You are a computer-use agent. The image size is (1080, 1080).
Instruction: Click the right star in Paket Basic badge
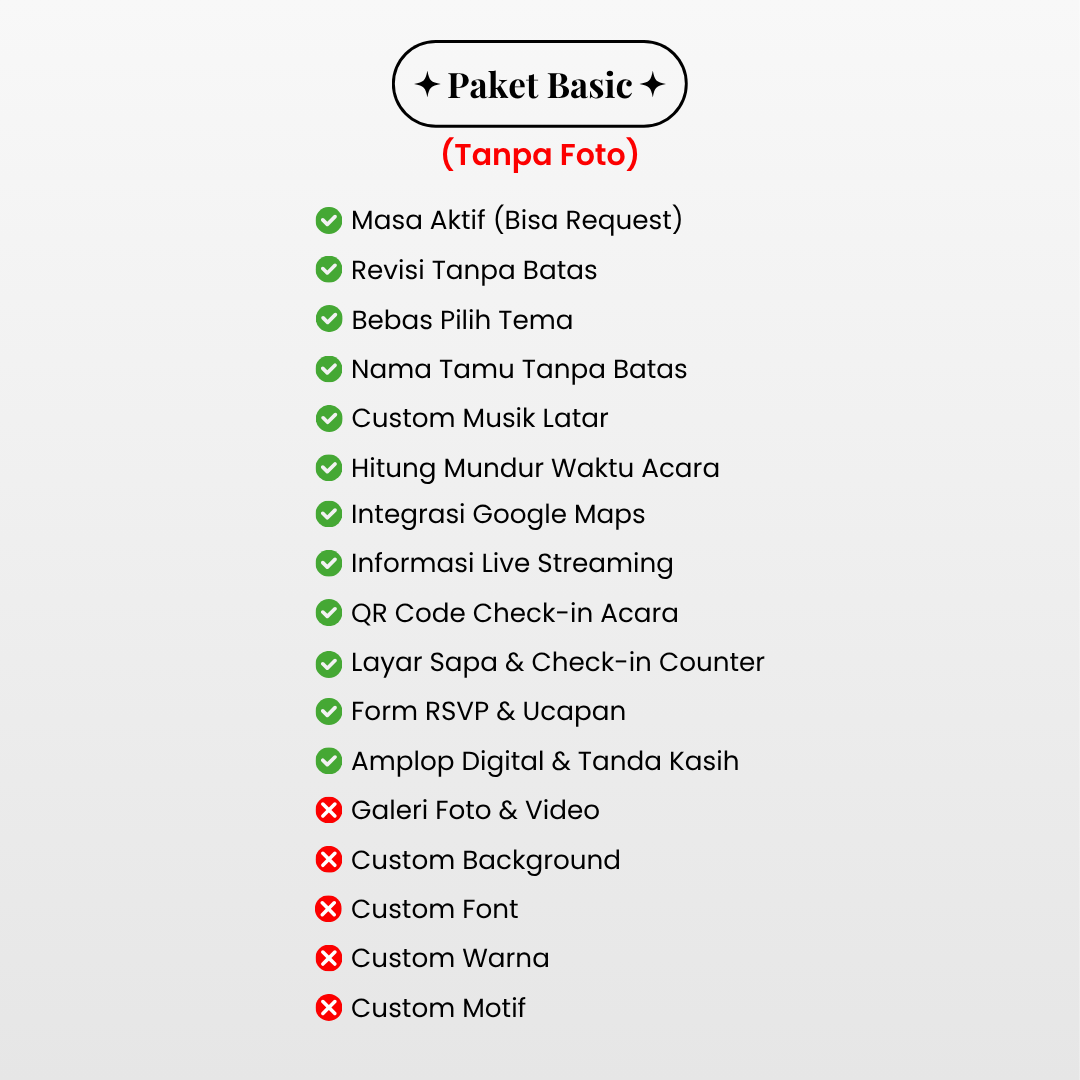(x=652, y=85)
